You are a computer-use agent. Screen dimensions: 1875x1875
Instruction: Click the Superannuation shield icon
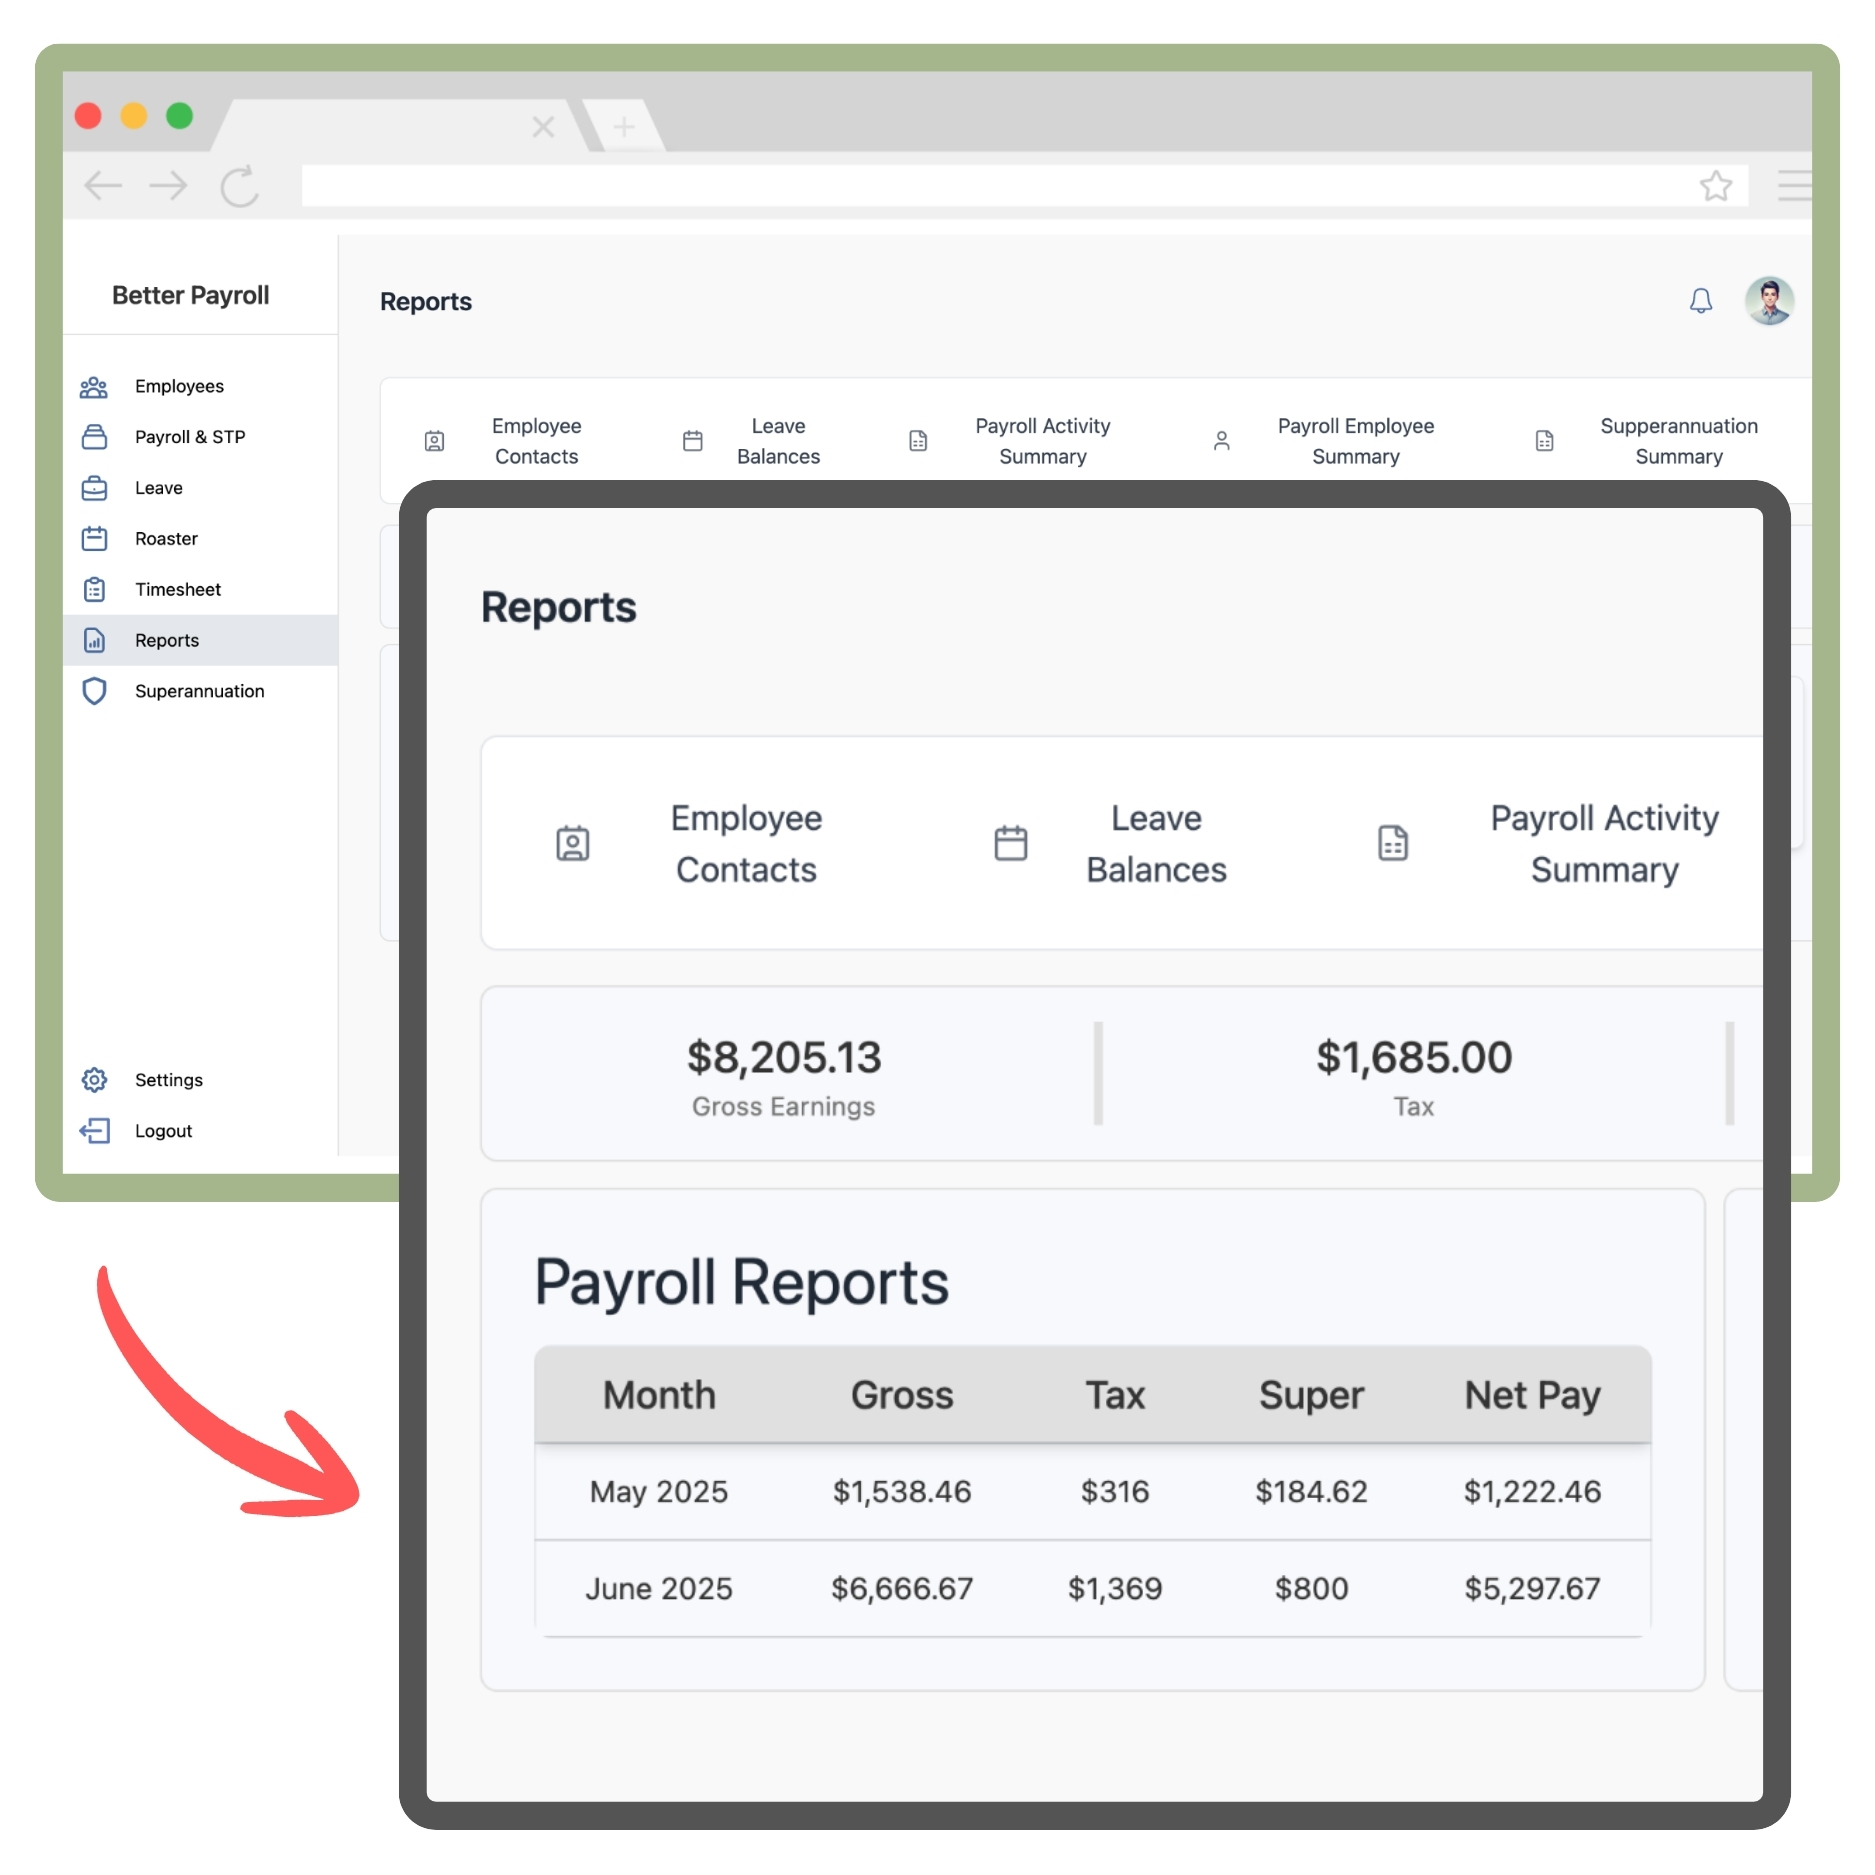click(x=94, y=691)
